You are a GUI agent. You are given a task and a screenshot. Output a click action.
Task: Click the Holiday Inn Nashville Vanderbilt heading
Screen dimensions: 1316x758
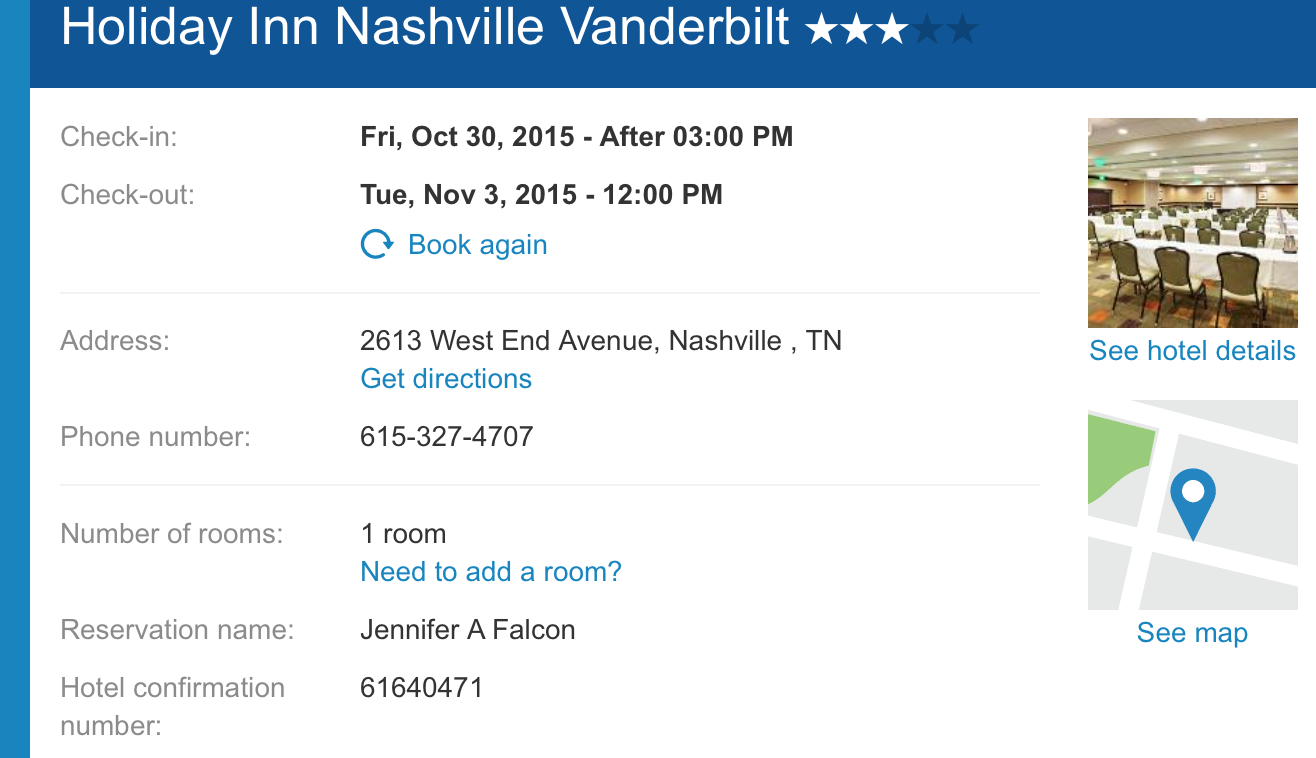point(426,28)
